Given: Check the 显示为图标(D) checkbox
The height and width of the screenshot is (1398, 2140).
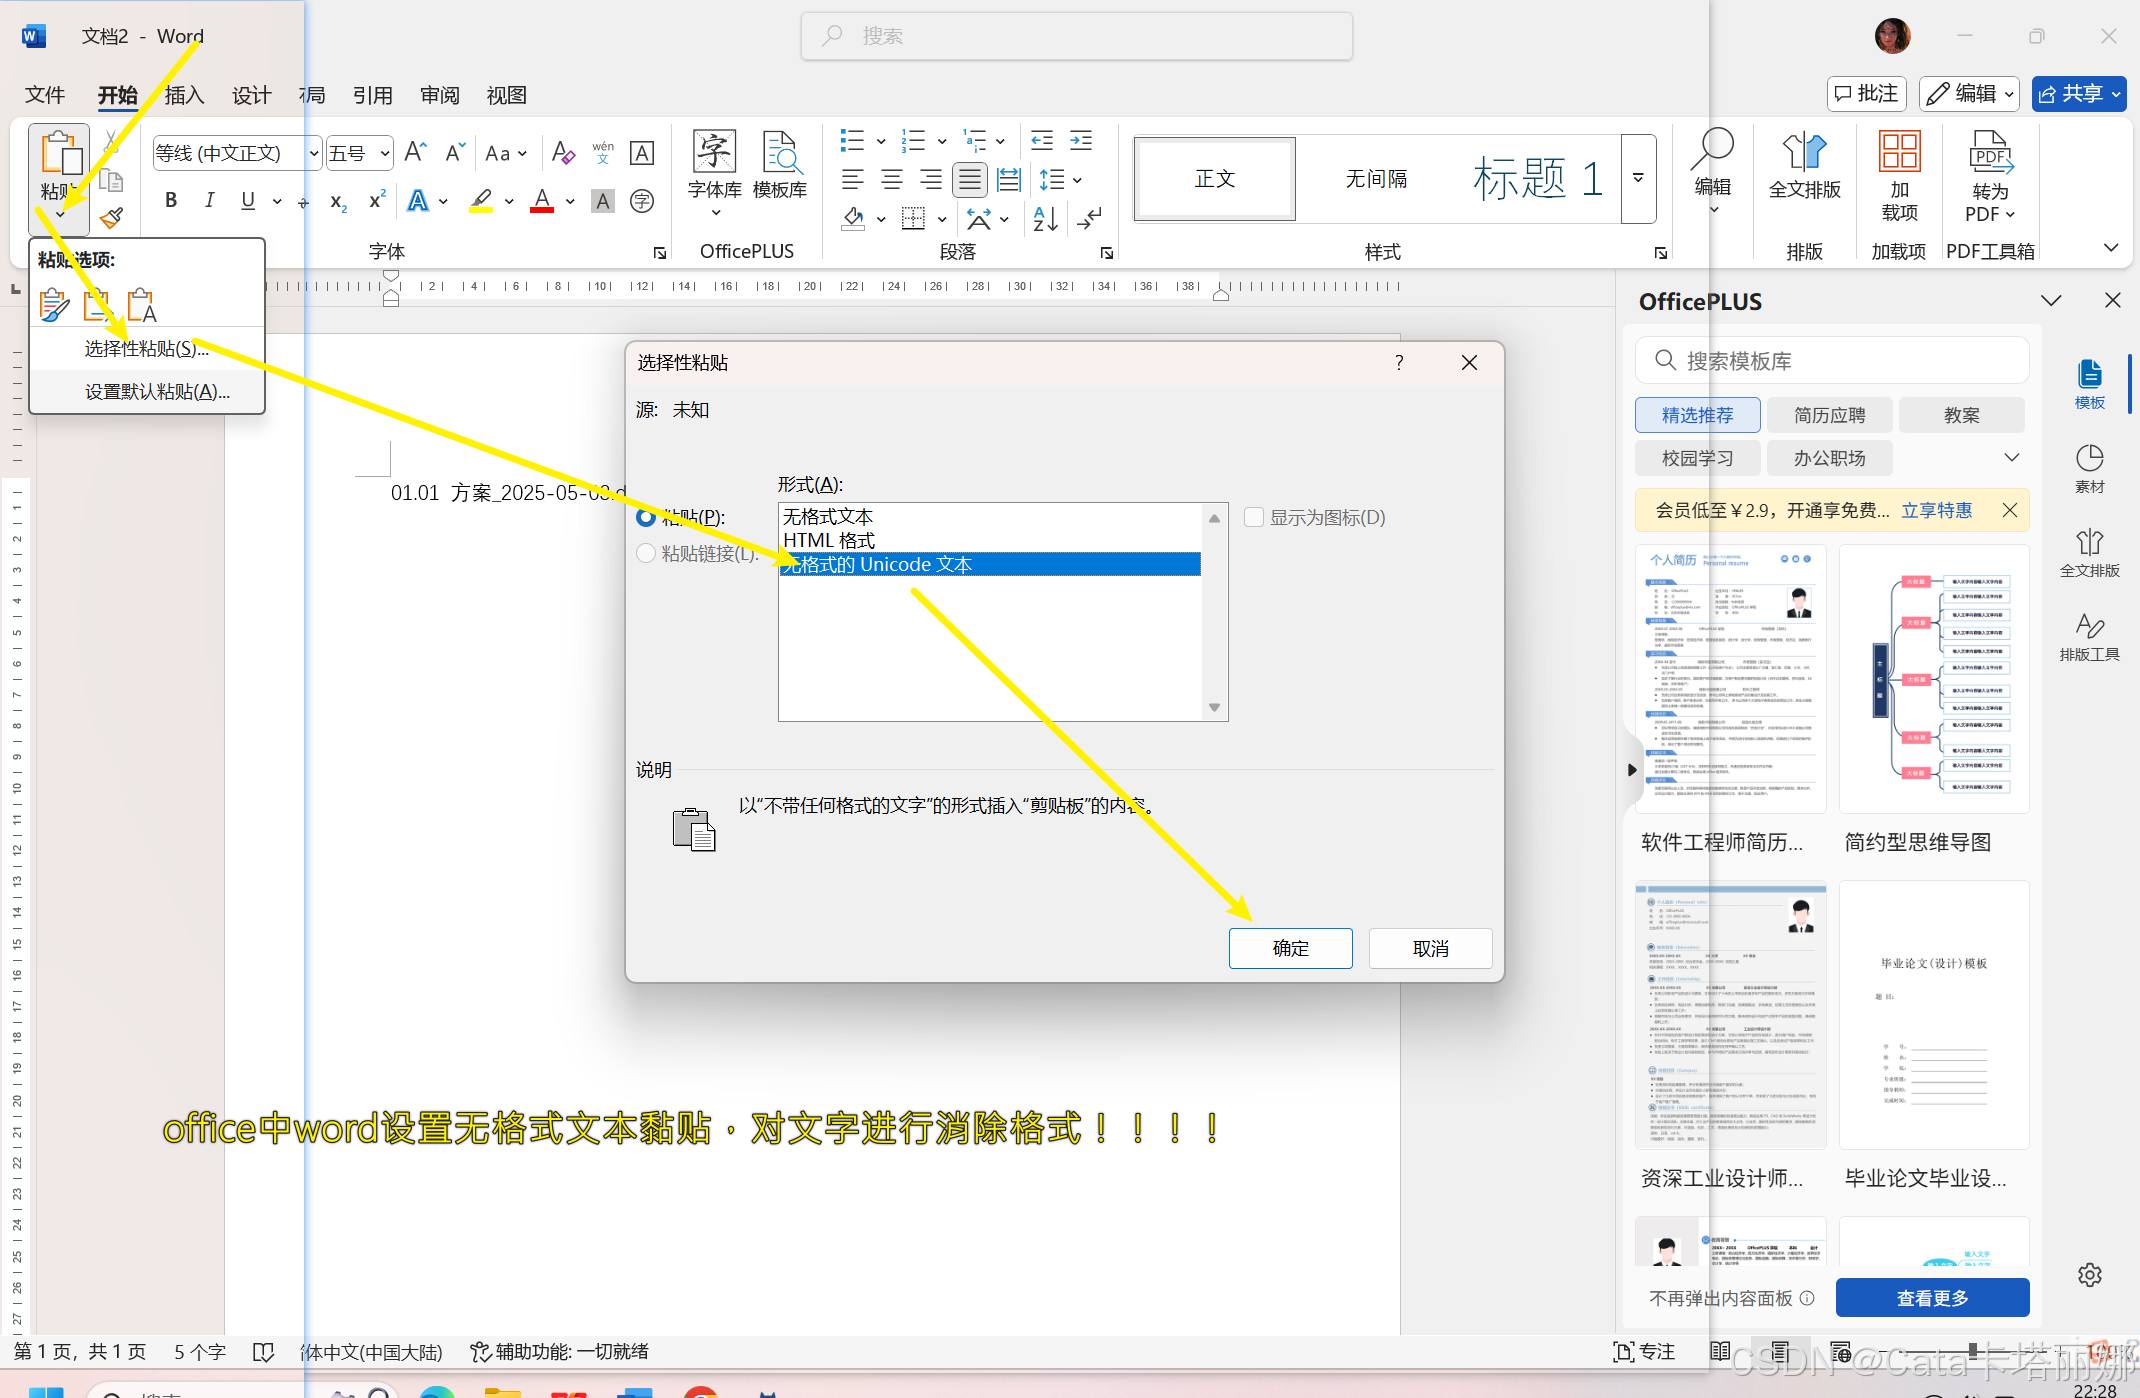Looking at the screenshot, I should point(1253,517).
